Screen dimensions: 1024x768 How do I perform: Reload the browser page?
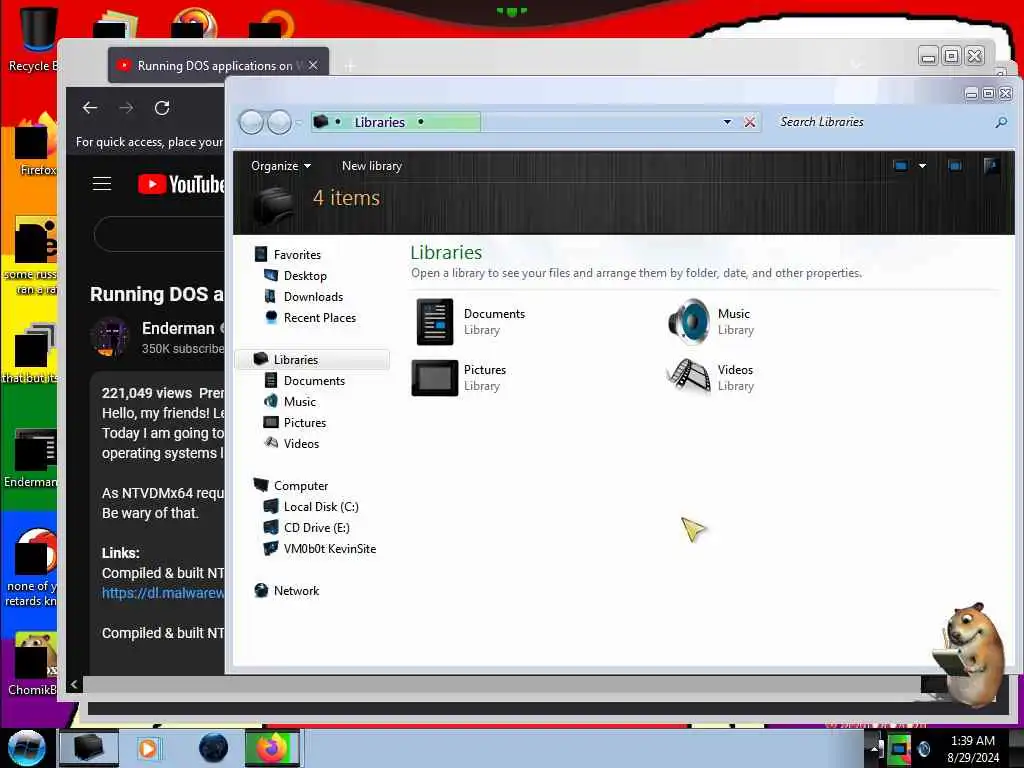tap(162, 108)
